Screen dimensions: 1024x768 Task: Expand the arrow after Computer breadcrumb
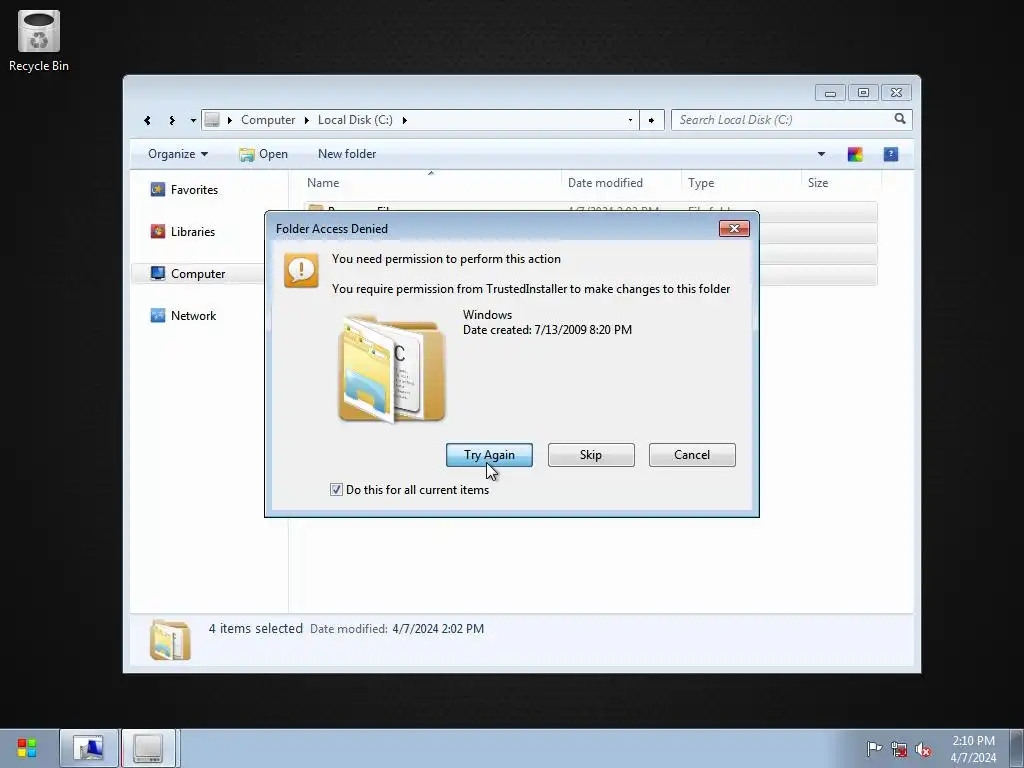306,120
